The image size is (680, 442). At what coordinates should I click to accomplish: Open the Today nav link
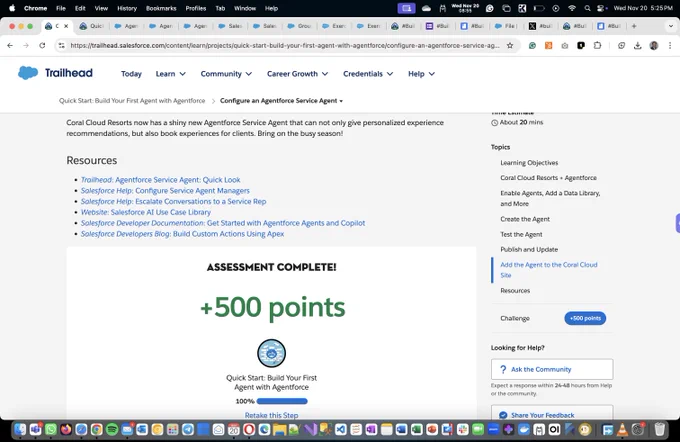click(x=131, y=74)
